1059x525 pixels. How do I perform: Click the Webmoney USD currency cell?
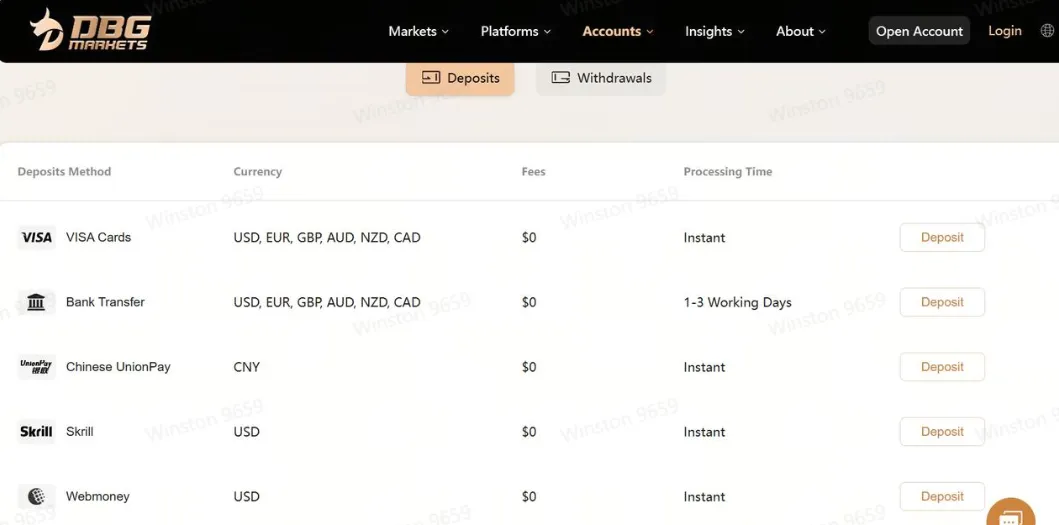pos(247,497)
